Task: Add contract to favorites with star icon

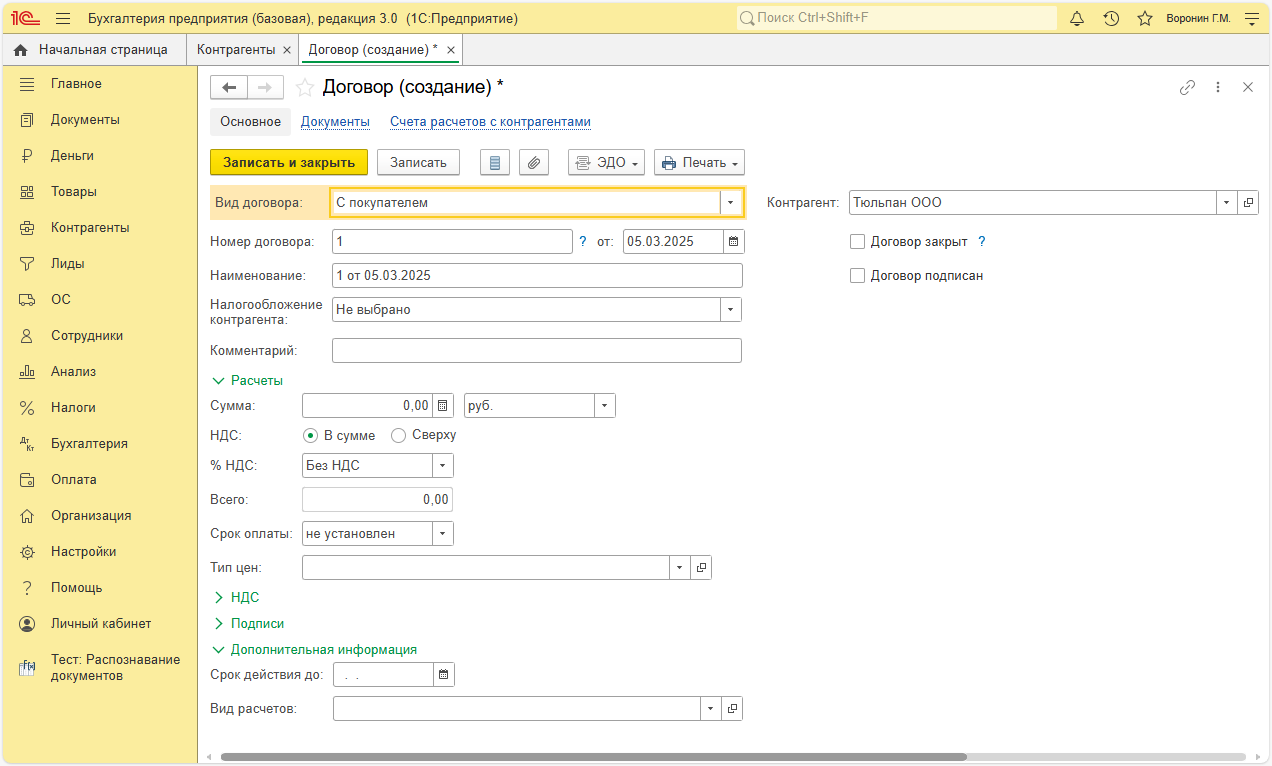Action: click(305, 88)
